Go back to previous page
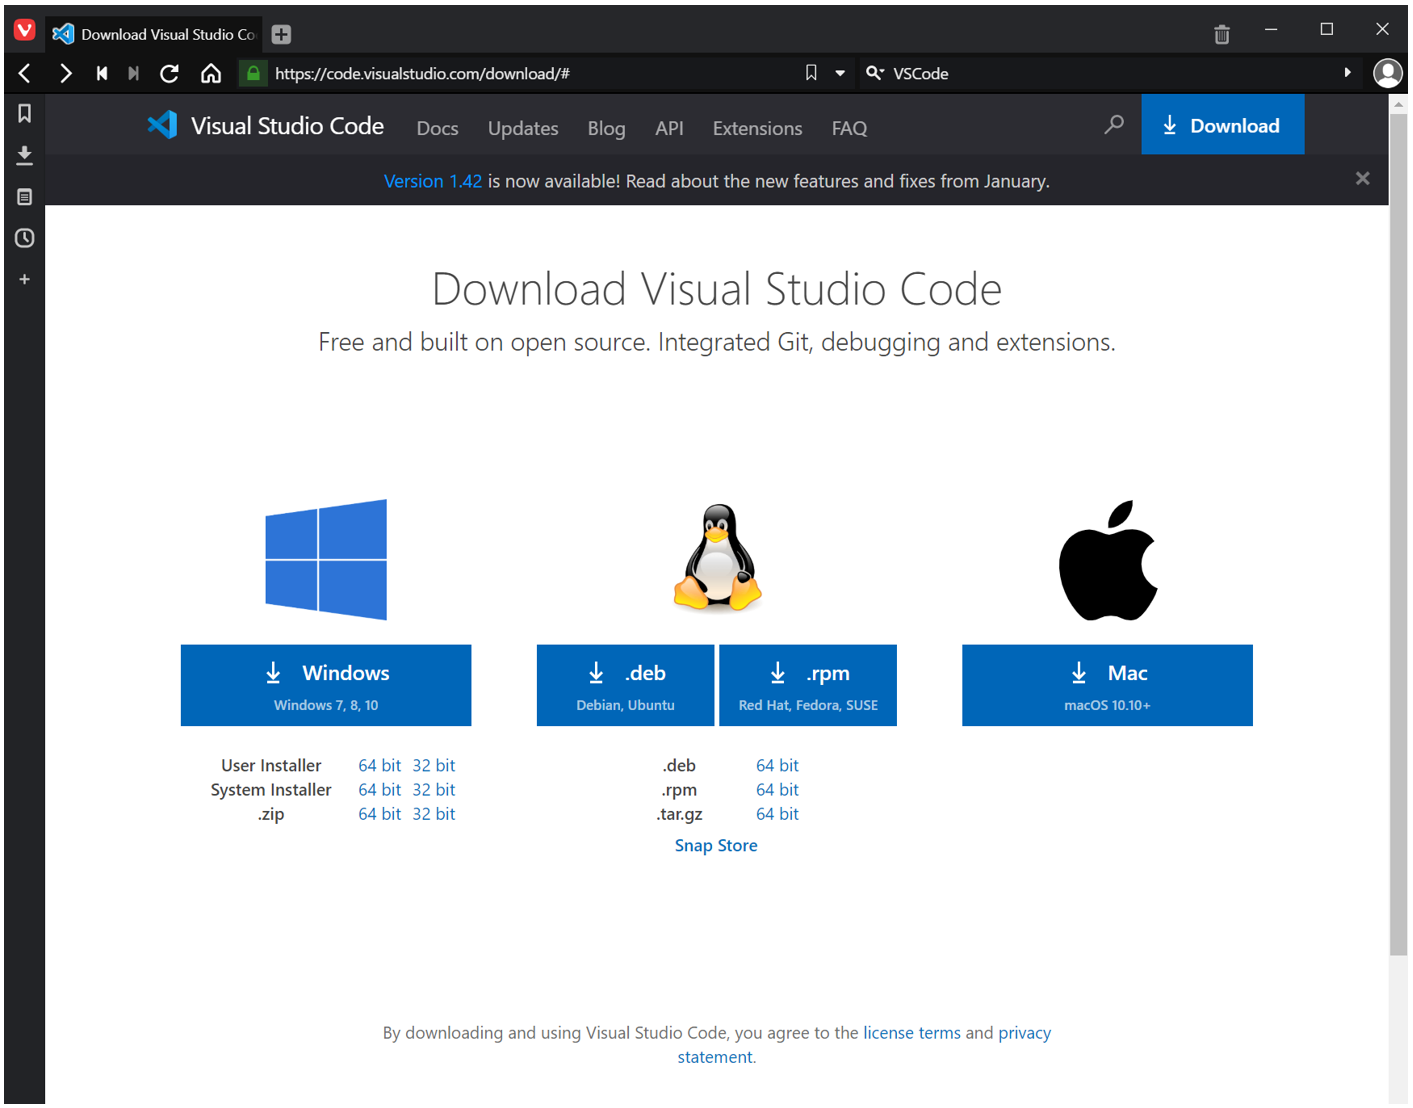 (x=25, y=73)
